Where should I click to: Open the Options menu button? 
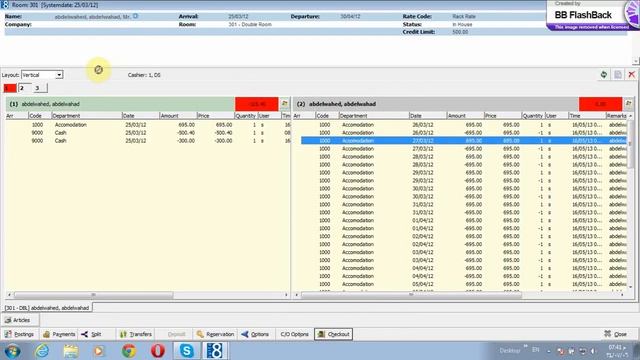pyautogui.click(x=255, y=334)
